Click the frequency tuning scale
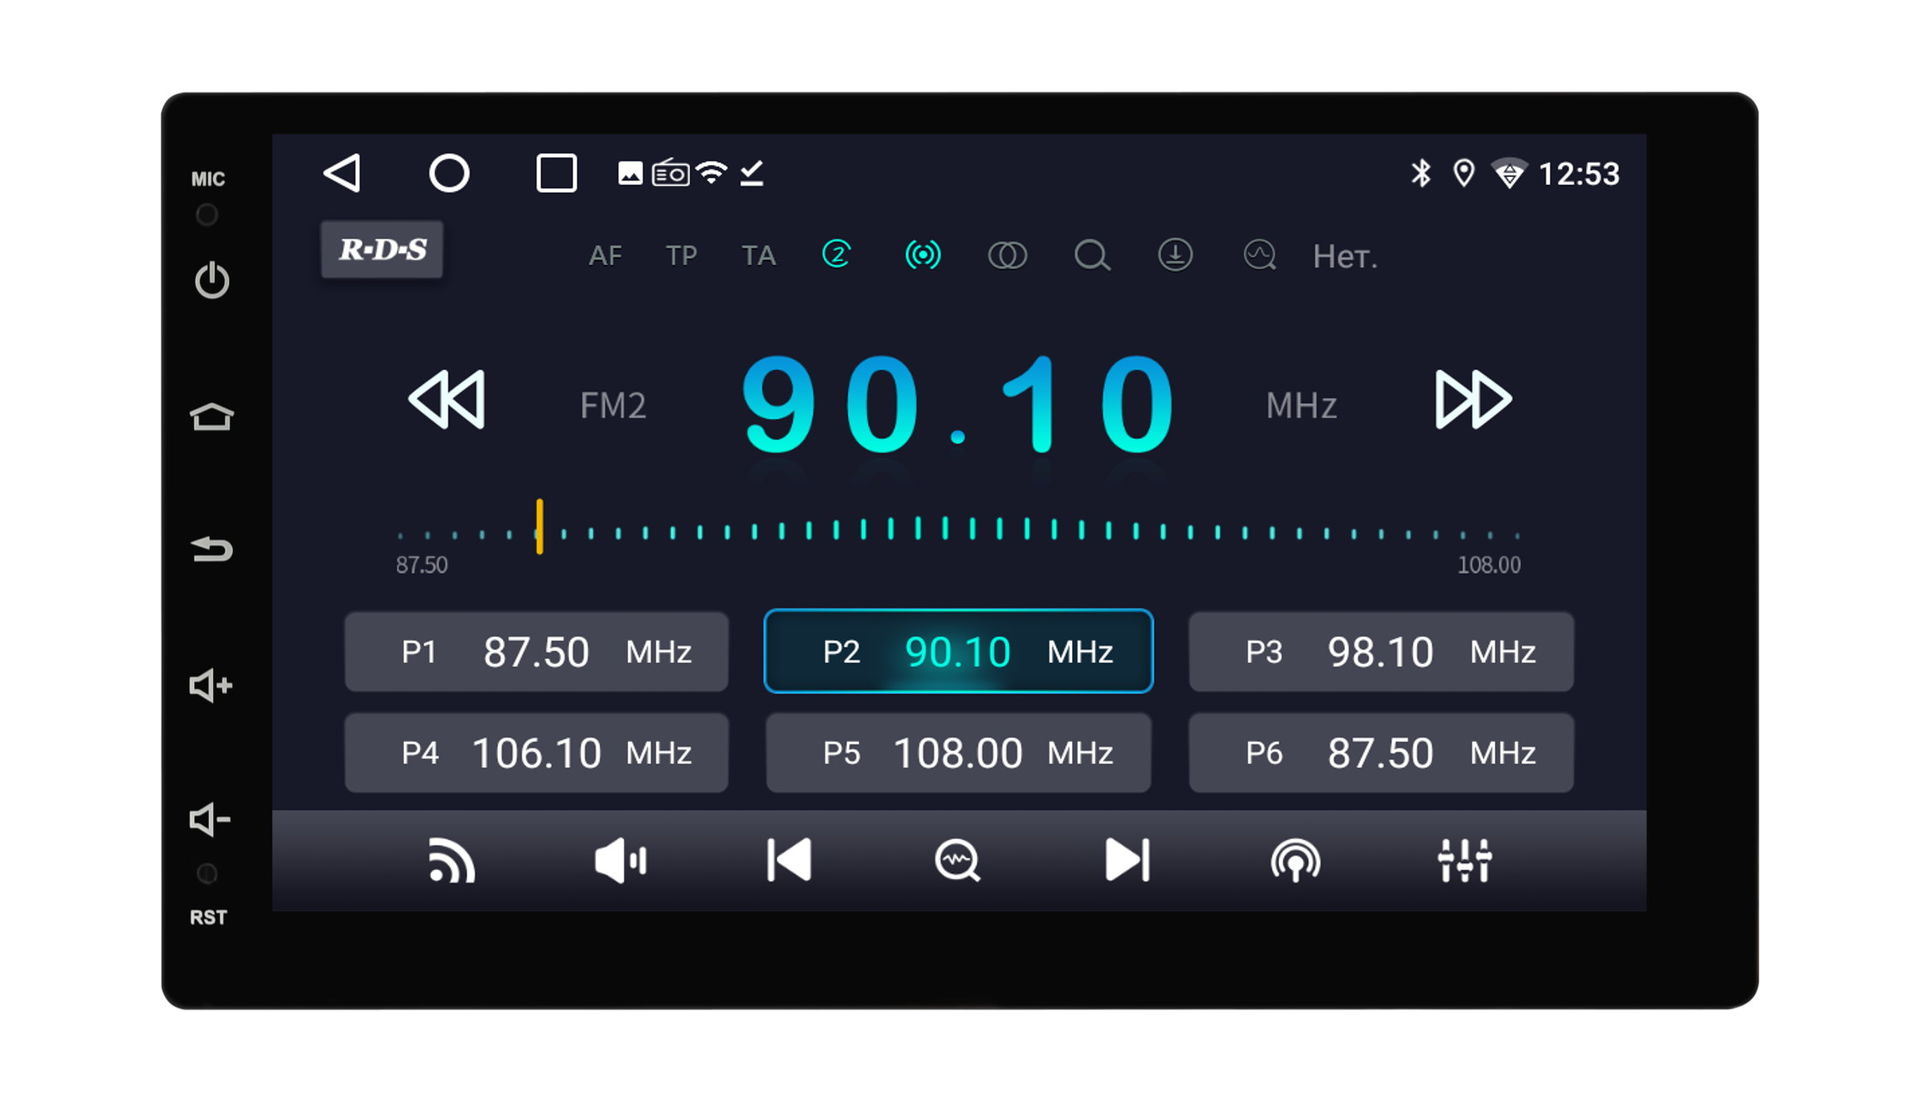This screenshot has width=1920, height=1102. pos(957,530)
